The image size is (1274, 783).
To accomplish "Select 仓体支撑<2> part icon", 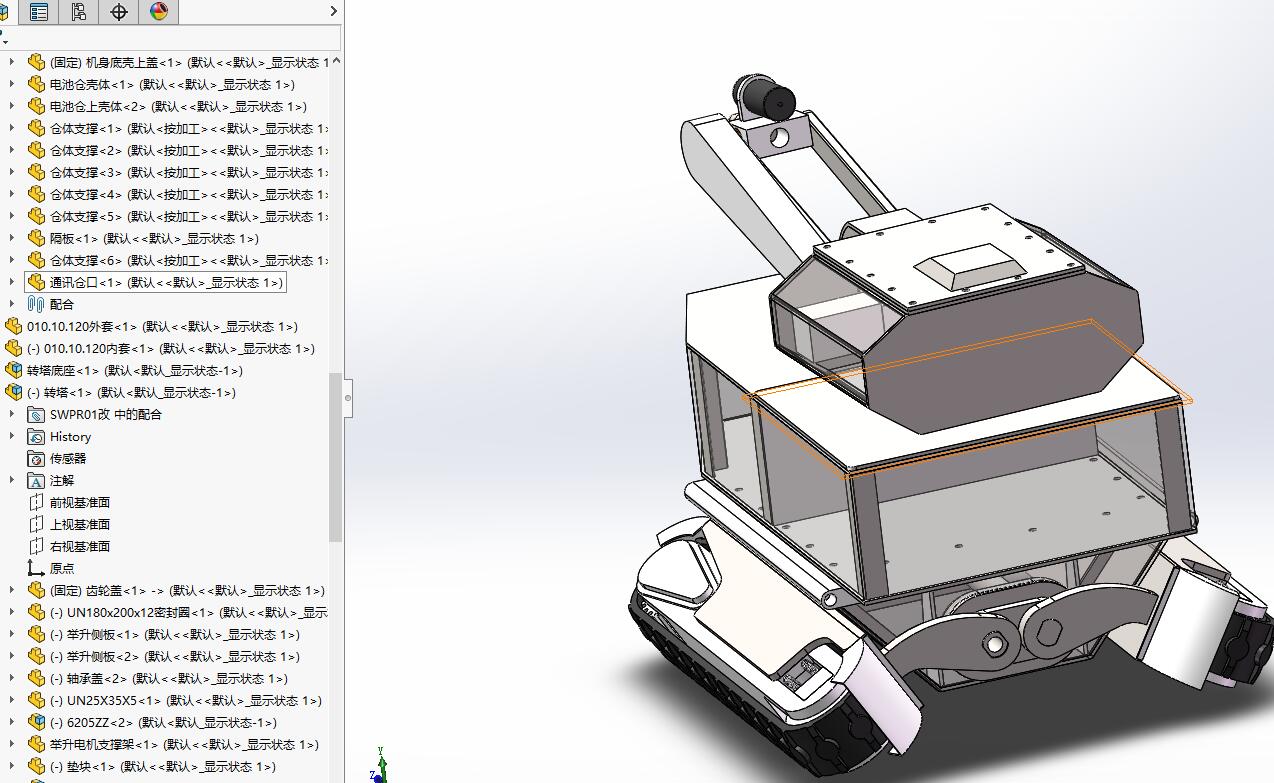I will tap(36, 150).
